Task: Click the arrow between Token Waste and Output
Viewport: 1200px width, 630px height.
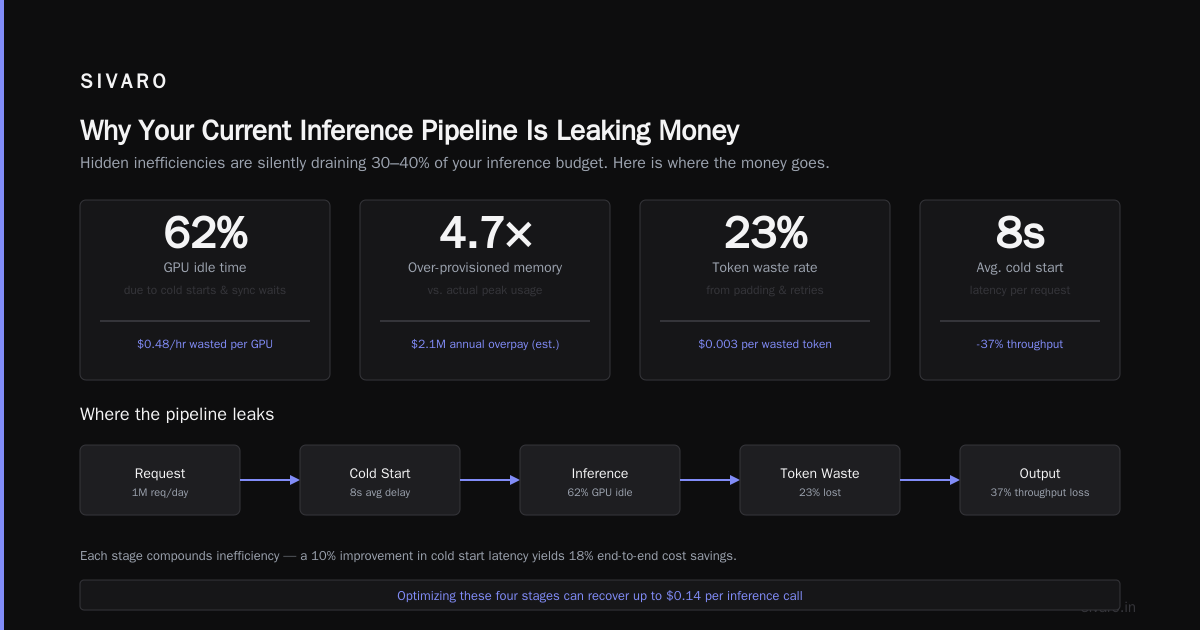Action: click(930, 480)
